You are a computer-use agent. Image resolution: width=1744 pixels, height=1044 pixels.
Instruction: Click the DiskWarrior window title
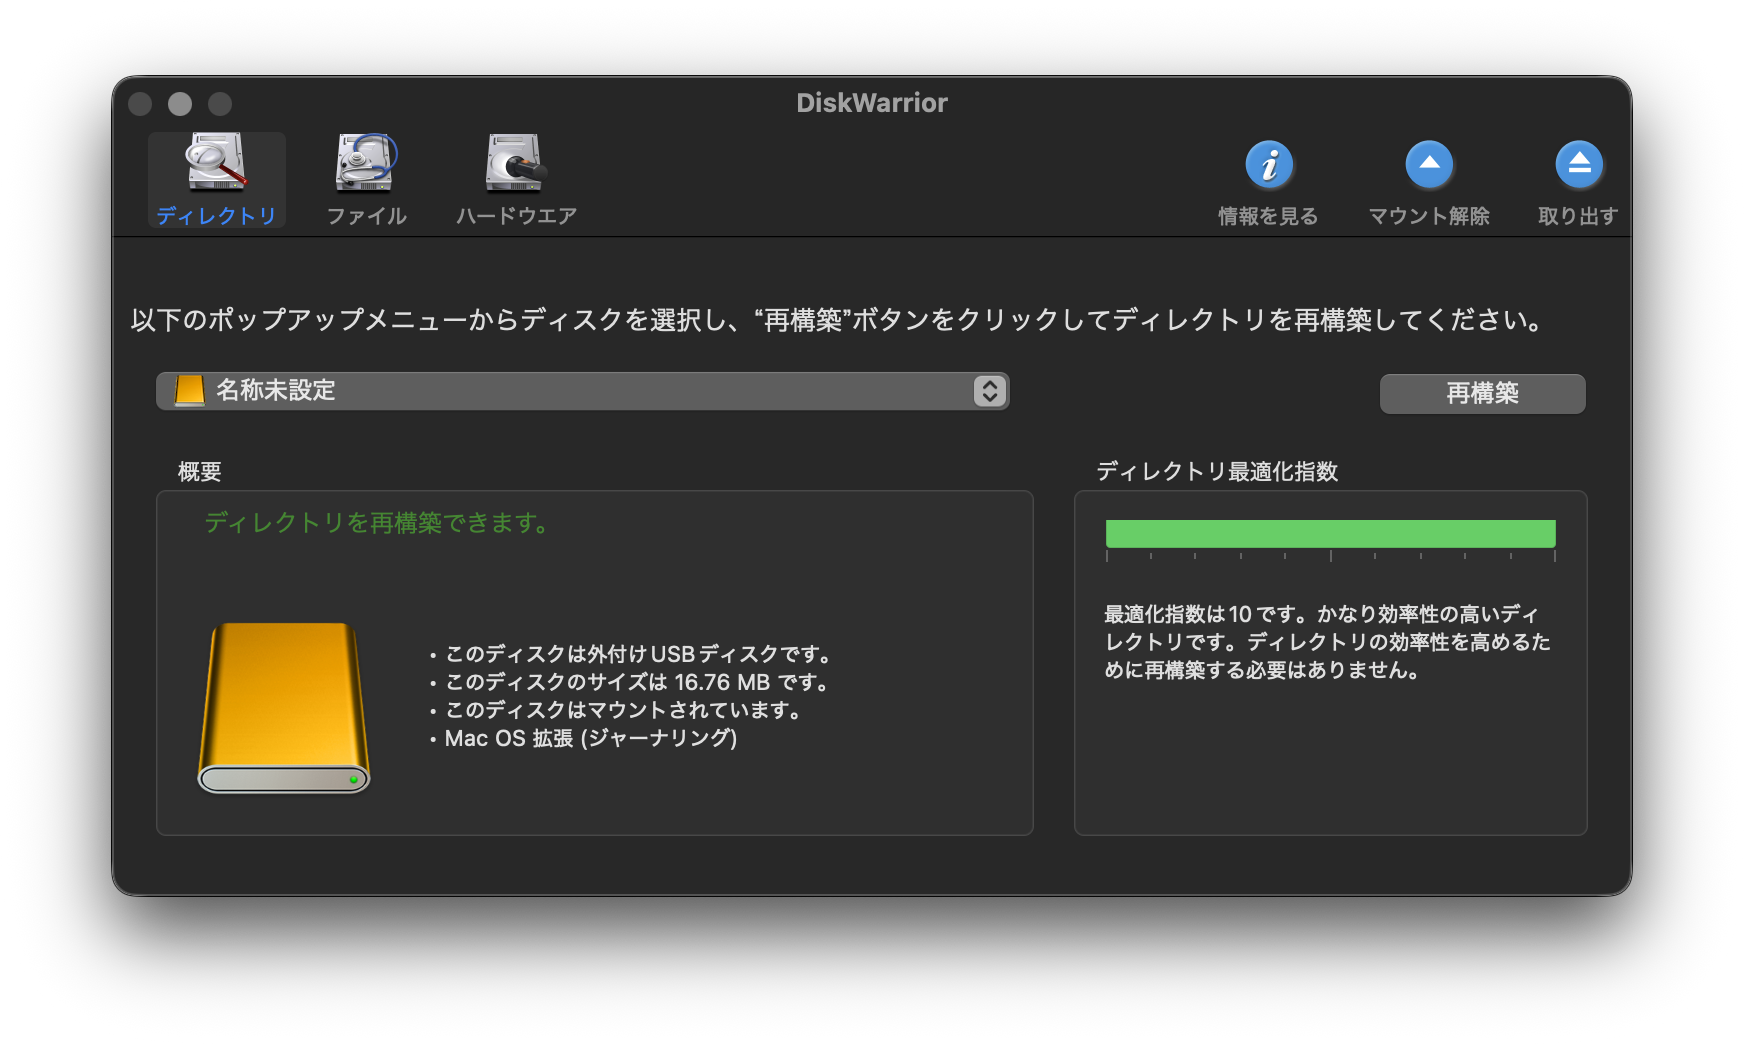click(x=872, y=103)
